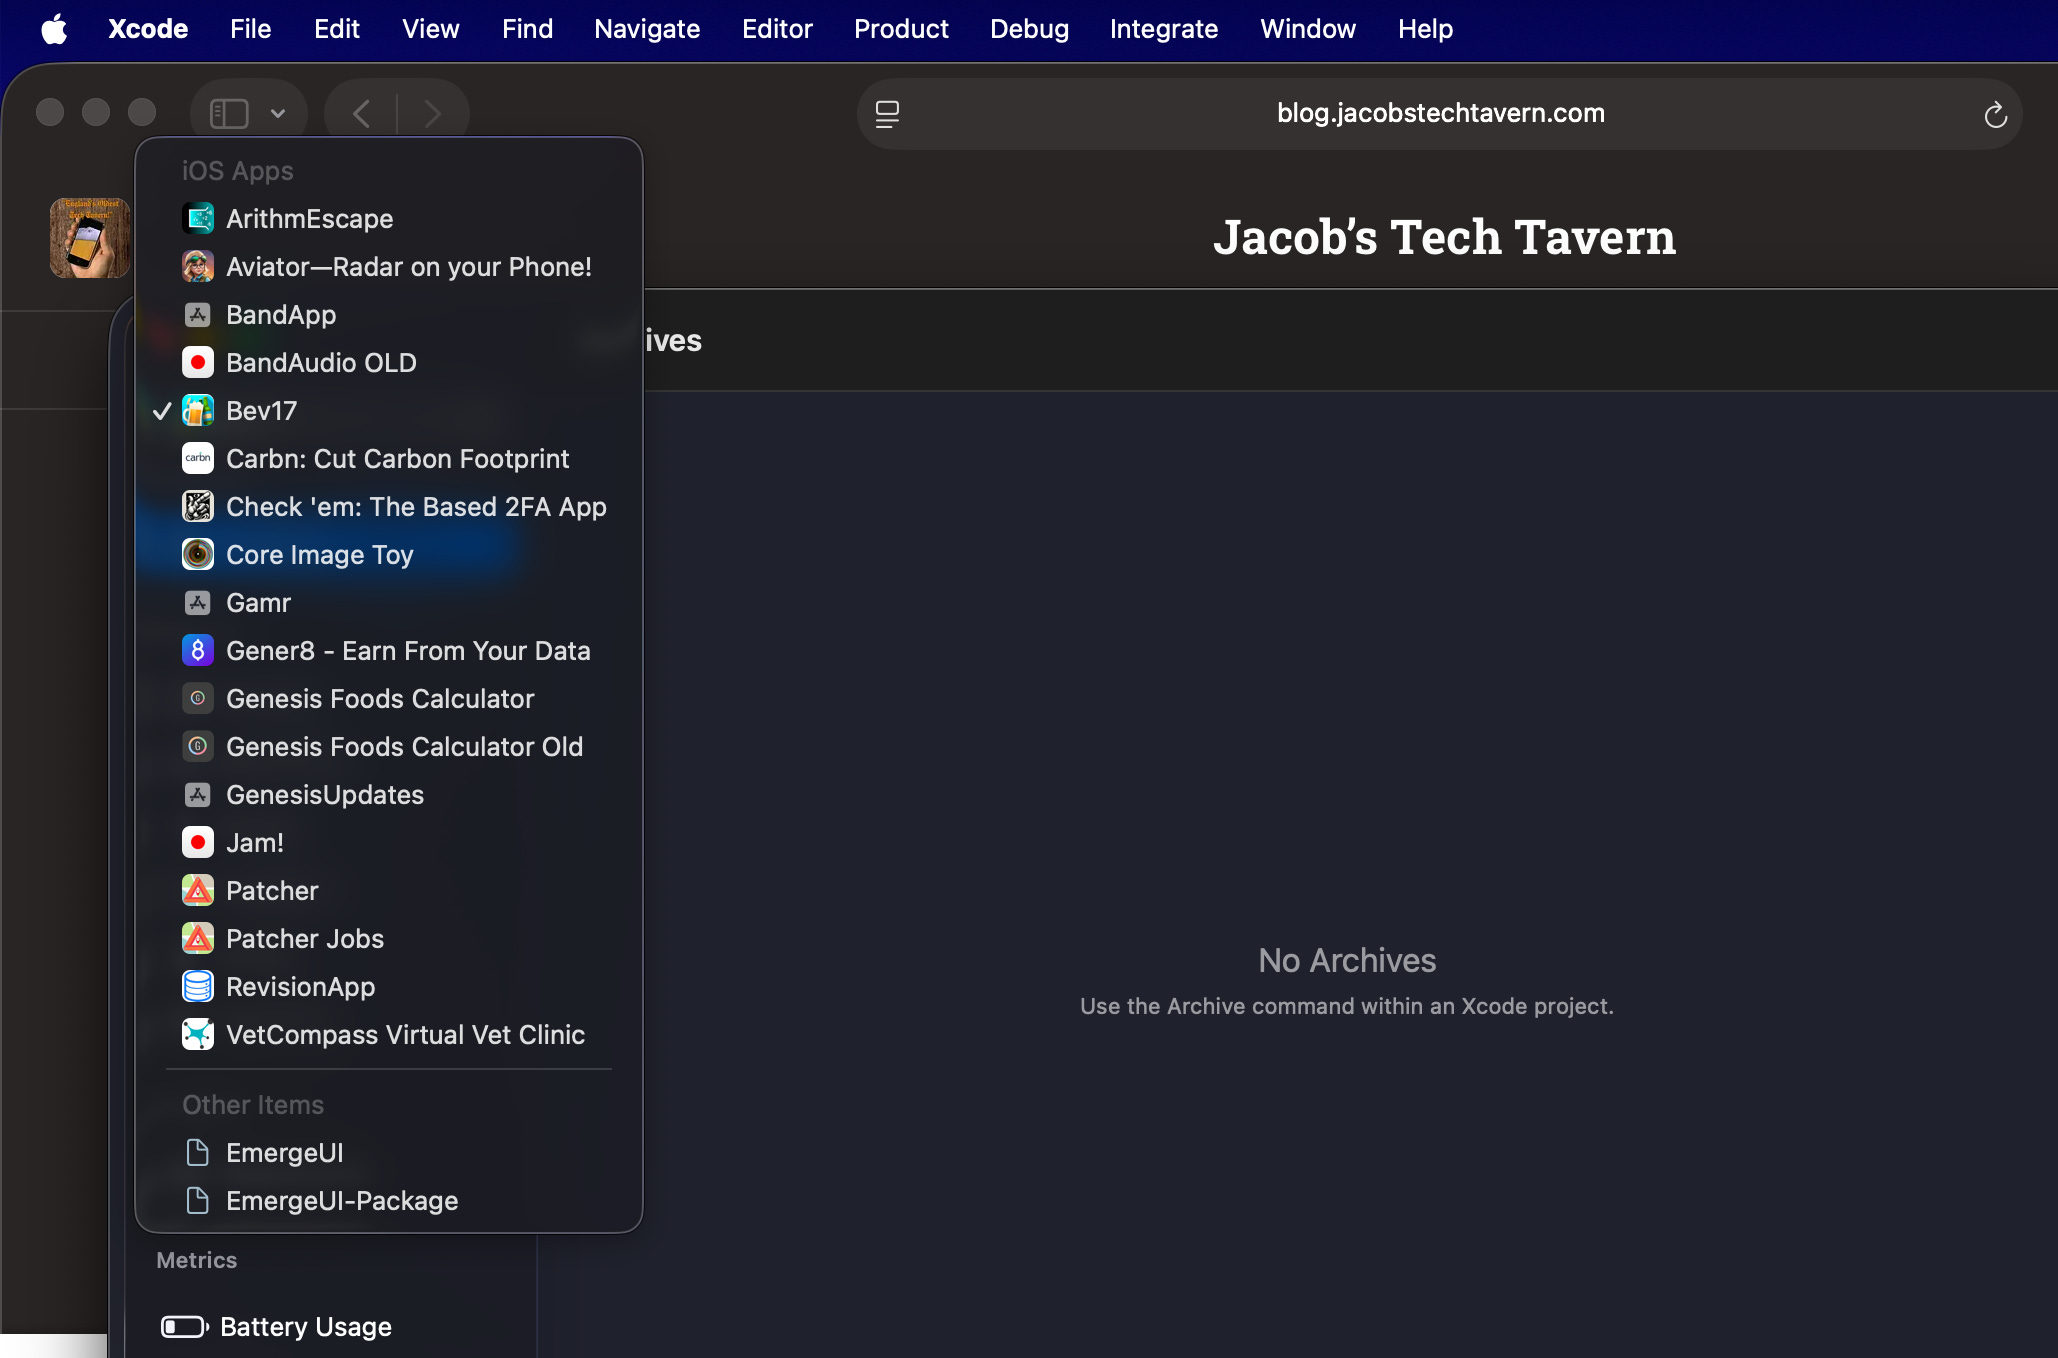The width and height of the screenshot is (2058, 1358).
Task: Click the reader view icon in address bar
Action: pyautogui.click(x=887, y=114)
